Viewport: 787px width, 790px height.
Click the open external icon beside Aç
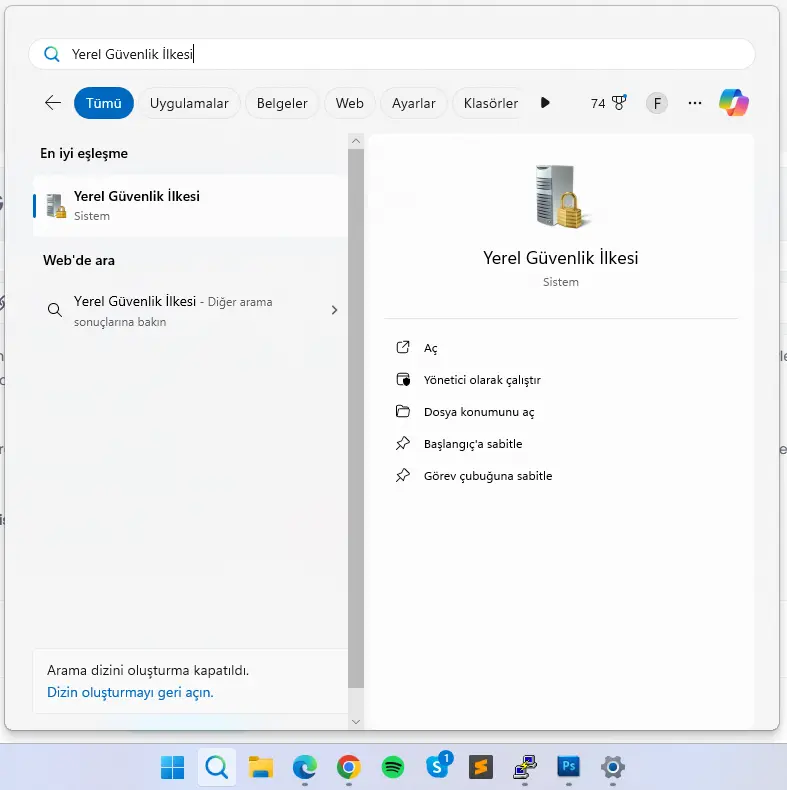pyautogui.click(x=403, y=347)
